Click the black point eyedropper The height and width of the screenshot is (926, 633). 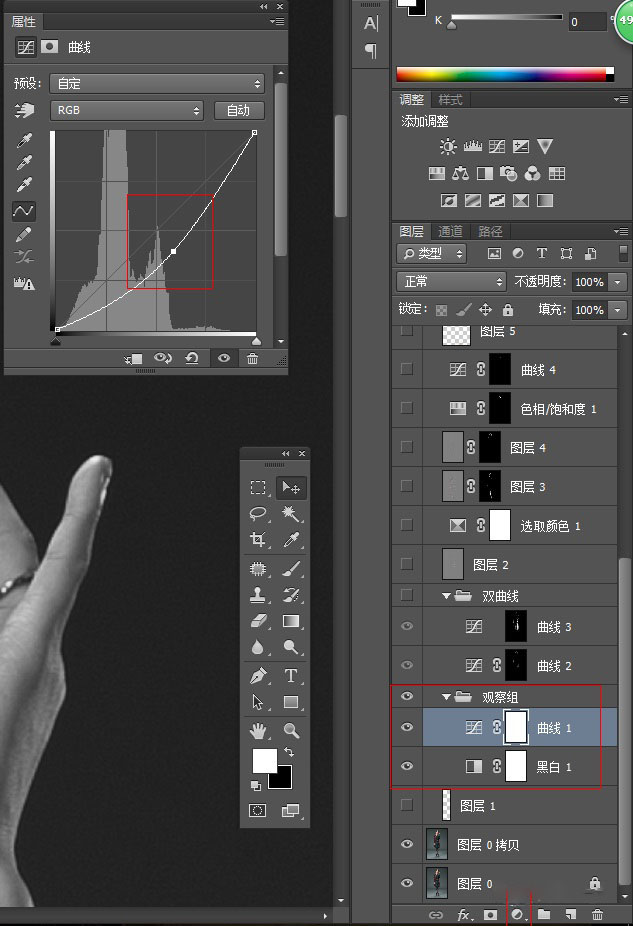pyautogui.click(x=24, y=140)
